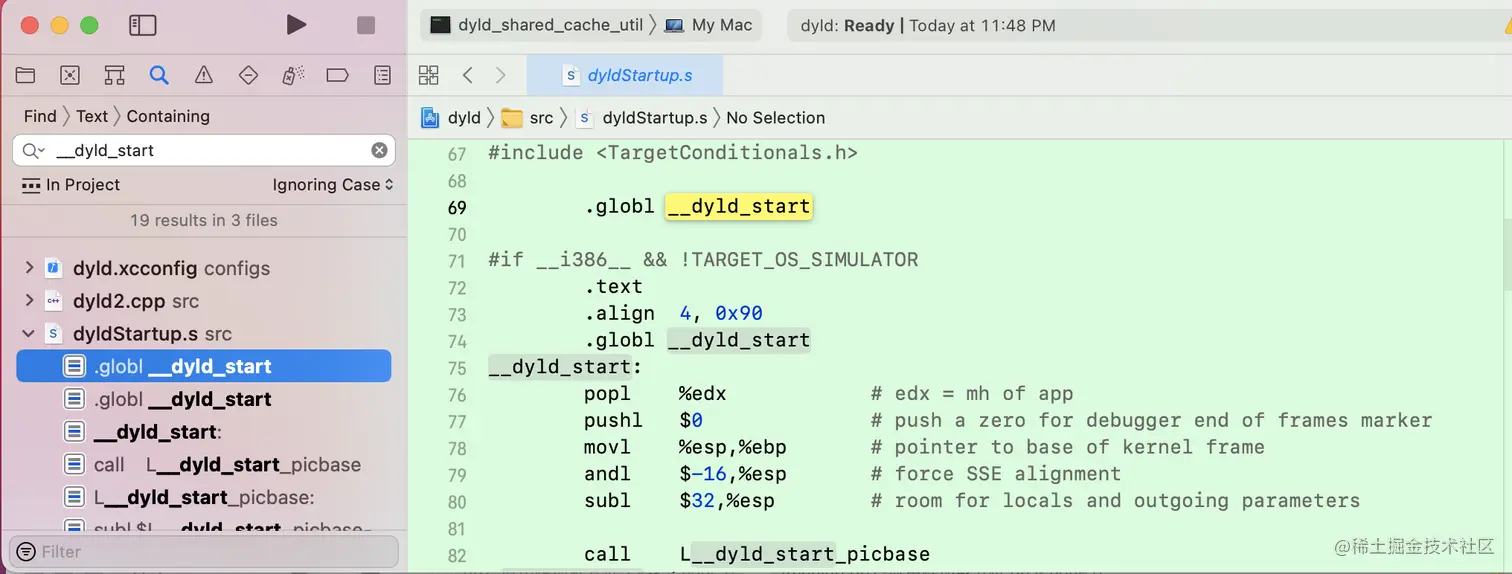Choose the dyld_shared_cache_util scheme
The height and width of the screenshot is (574, 1512).
point(537,25)
